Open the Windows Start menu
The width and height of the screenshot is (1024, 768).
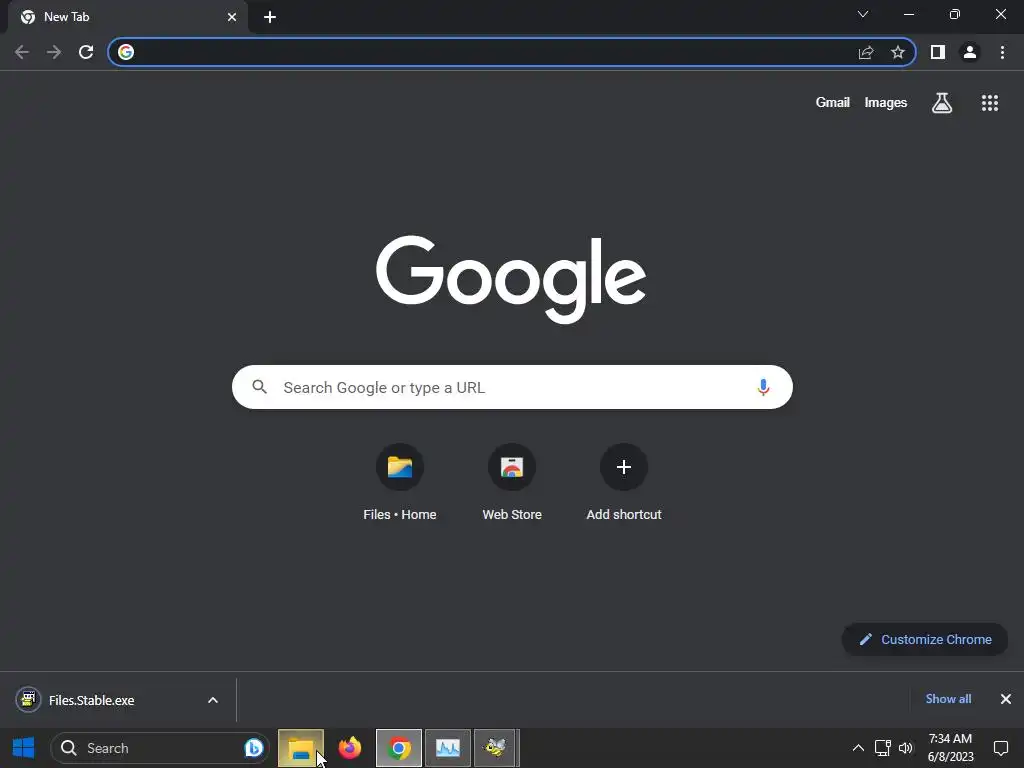point(24,748)
